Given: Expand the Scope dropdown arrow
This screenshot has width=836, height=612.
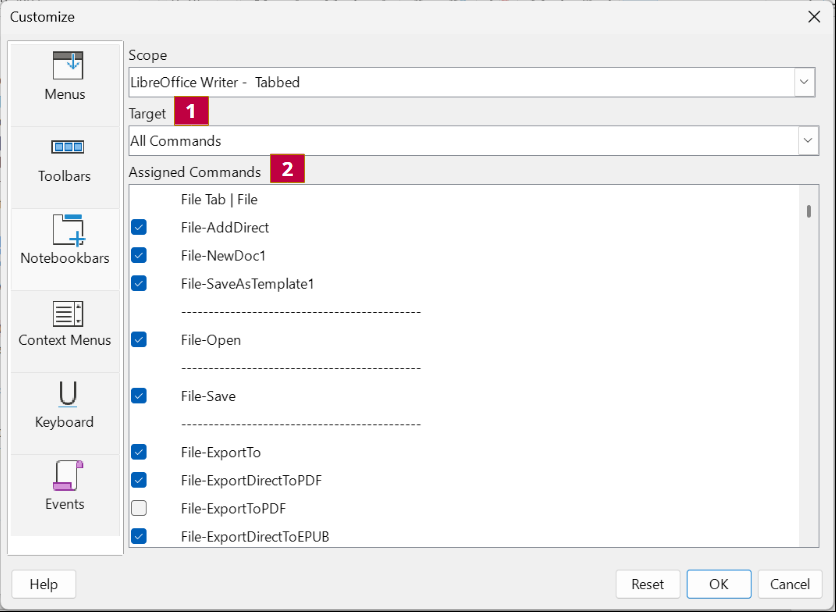Looking at the screenshot, I should pos(804,82).
